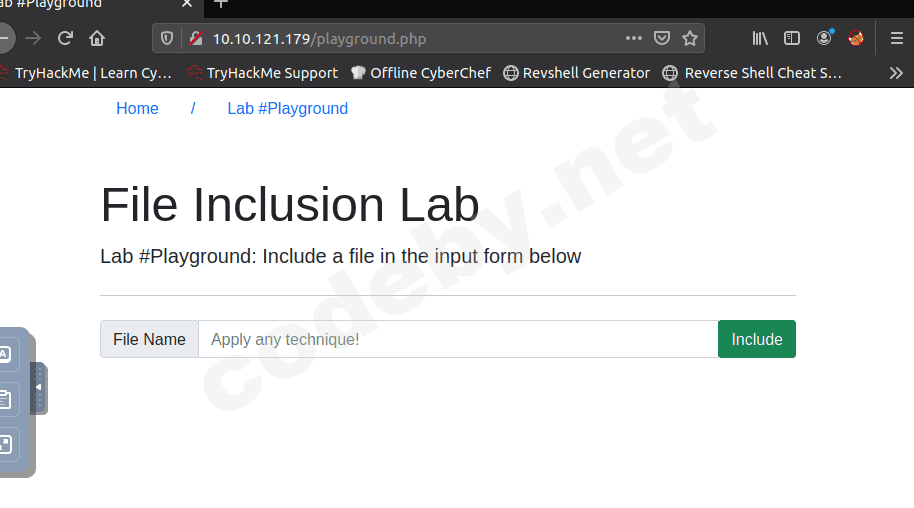Click the fullscreen icon in side toolbar
This screenshot has height=508, width=914.
point(4,444)
